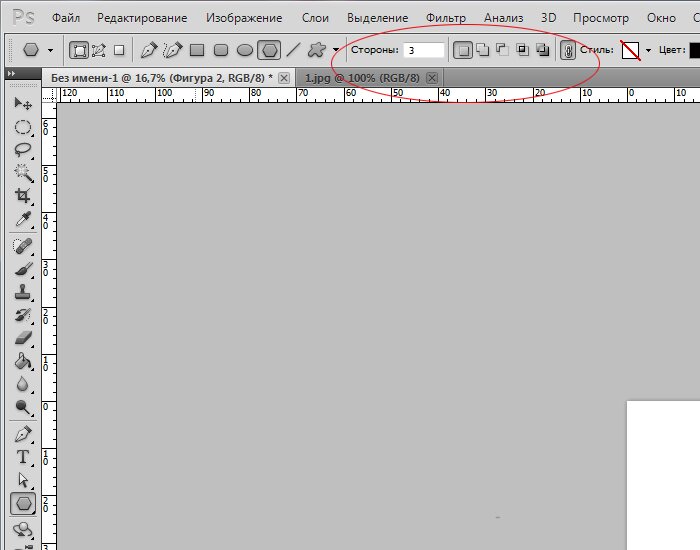
Task: Select the Lasso tool
Action: (x=23, y=150)
